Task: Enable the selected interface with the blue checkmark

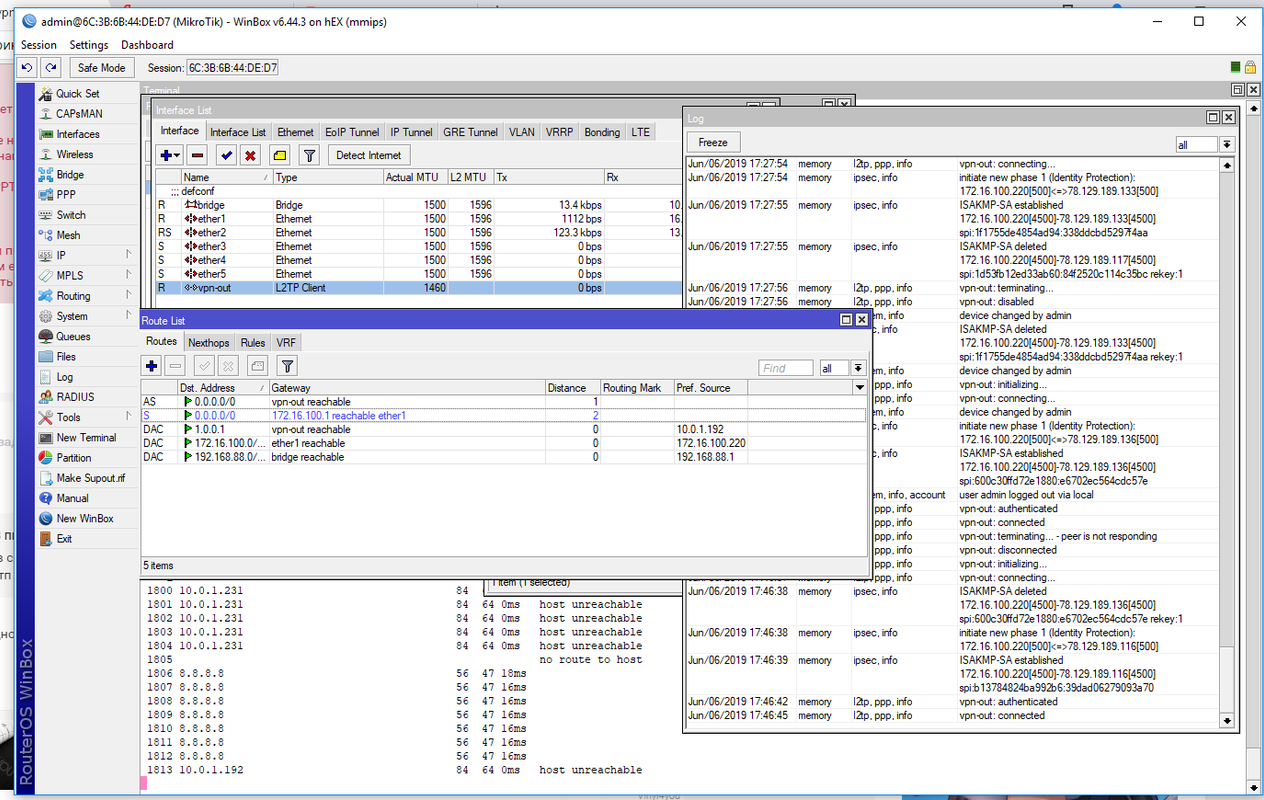Action: coord(226,155)
